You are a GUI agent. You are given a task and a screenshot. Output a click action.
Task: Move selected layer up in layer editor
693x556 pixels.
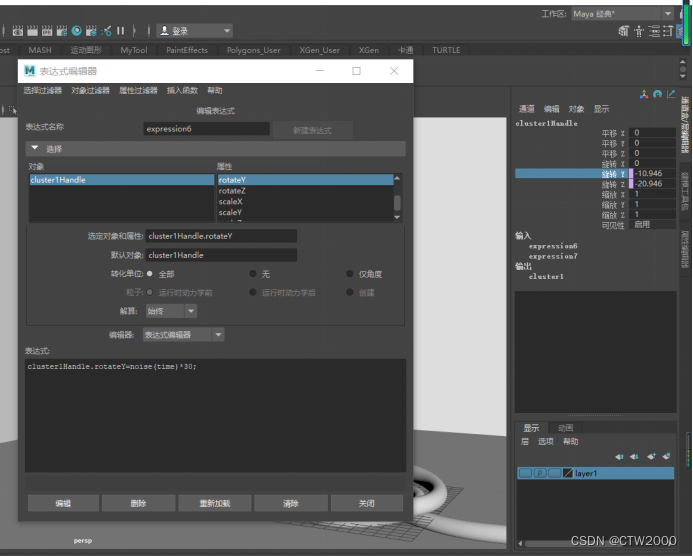[620, 457]
